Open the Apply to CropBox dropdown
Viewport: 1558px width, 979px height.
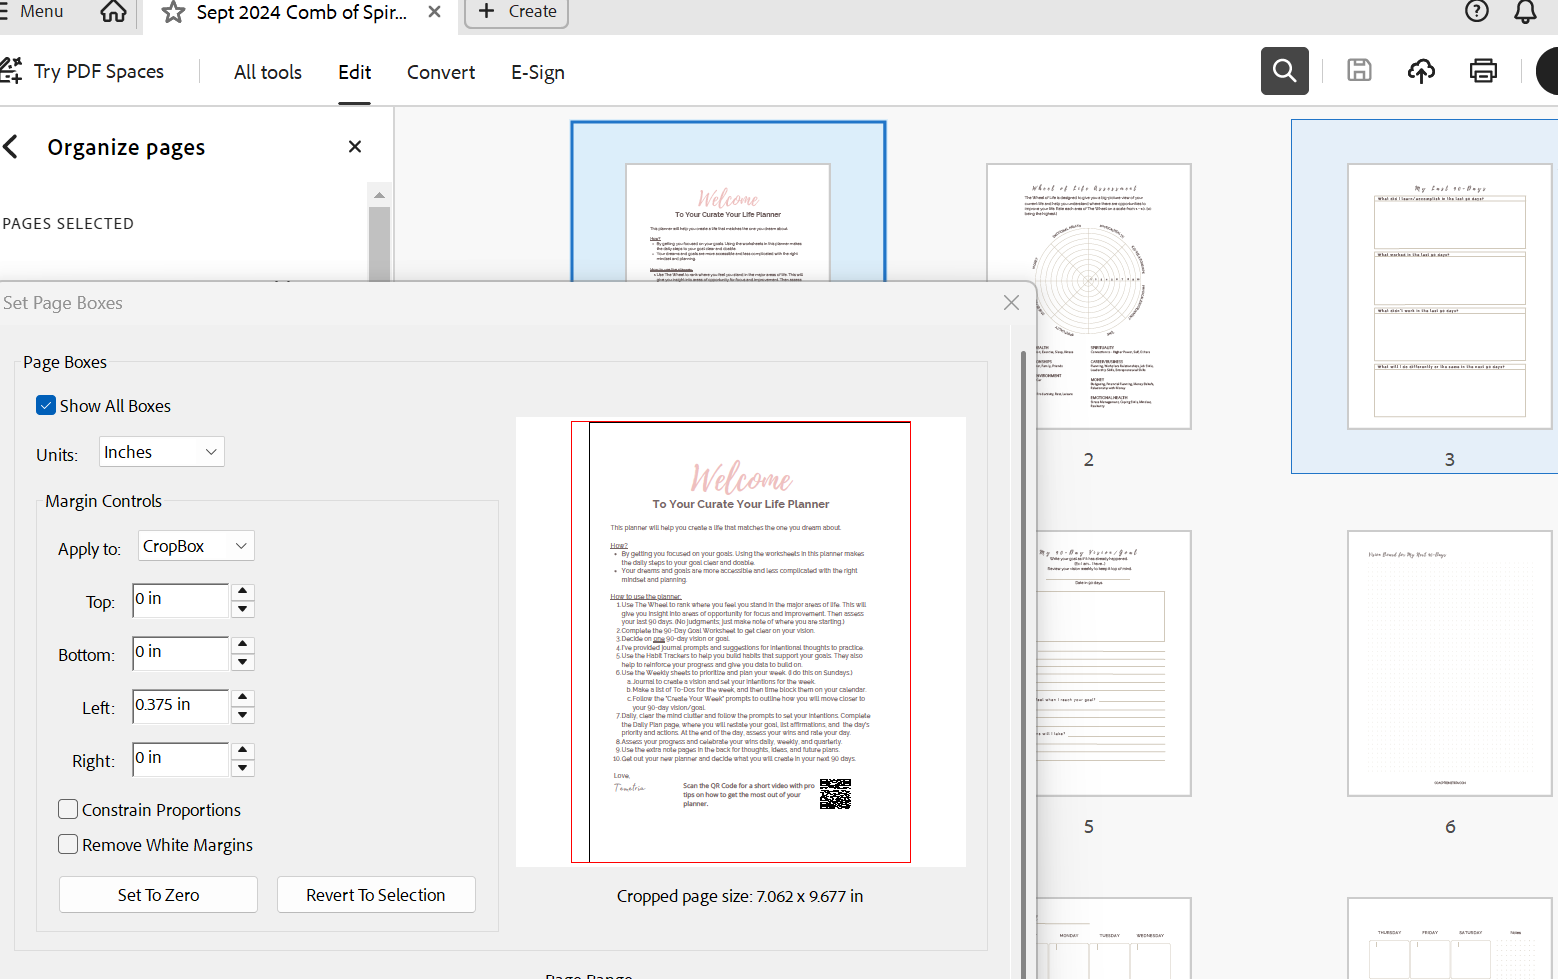[196, 546]
